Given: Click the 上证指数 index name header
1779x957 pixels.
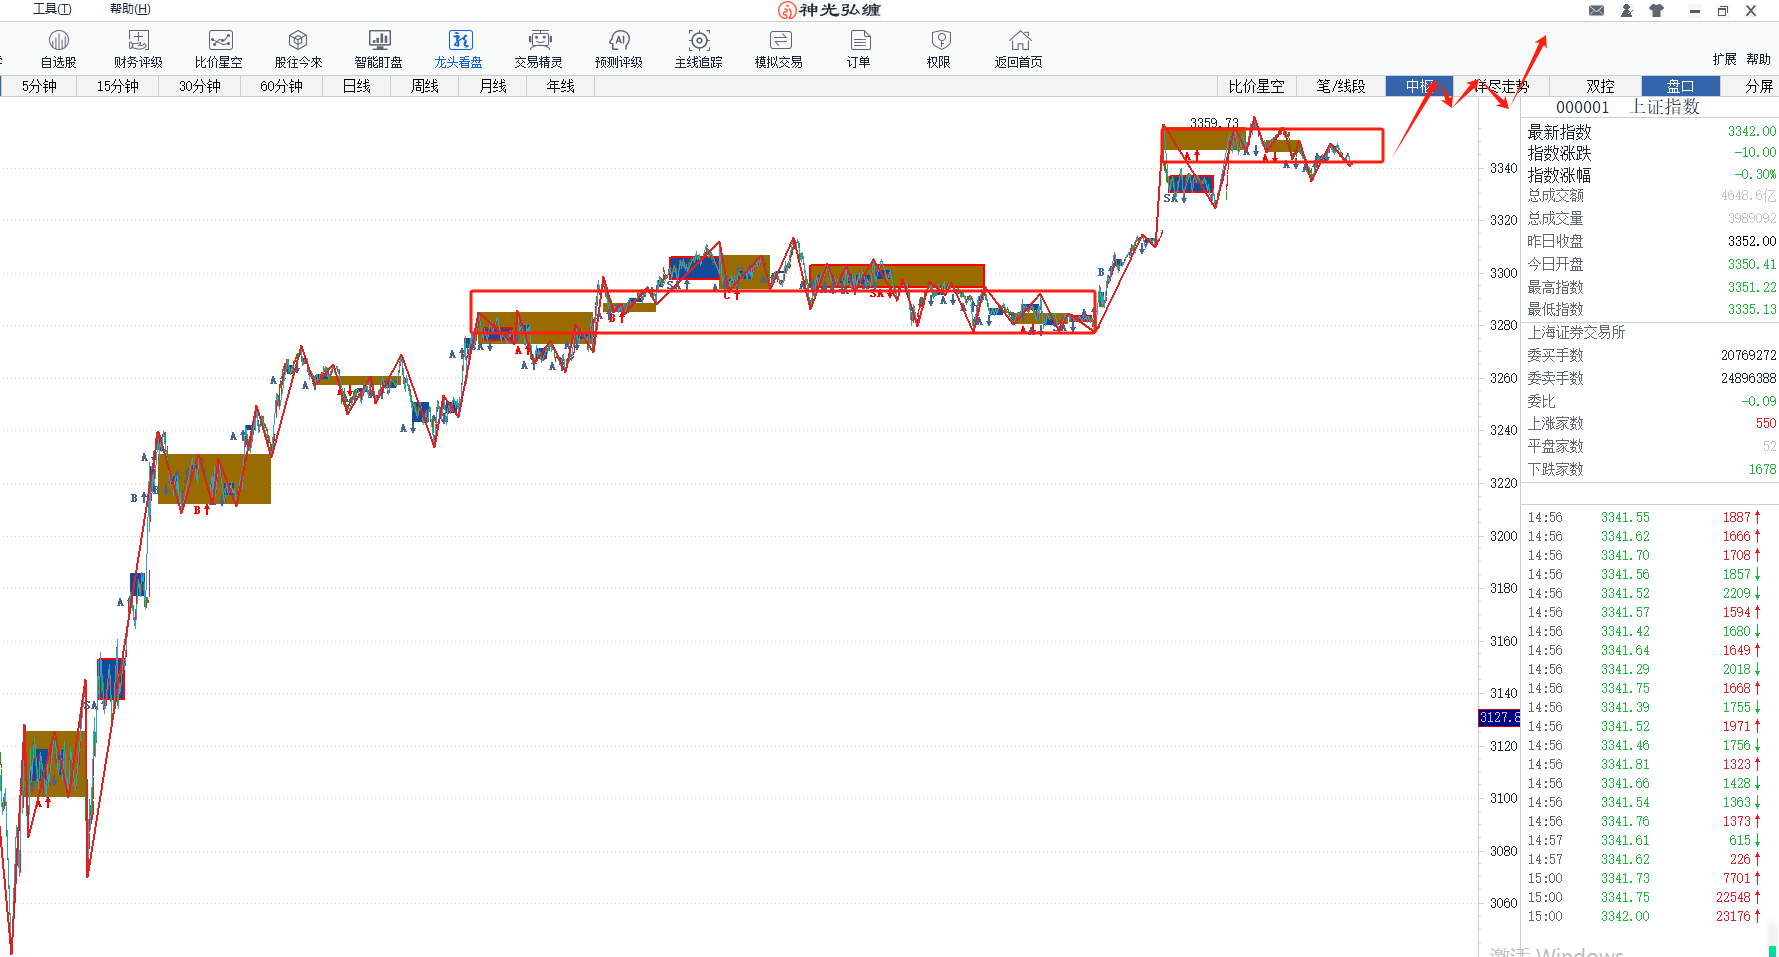Looking at the screenshot, I should 1665,107.
